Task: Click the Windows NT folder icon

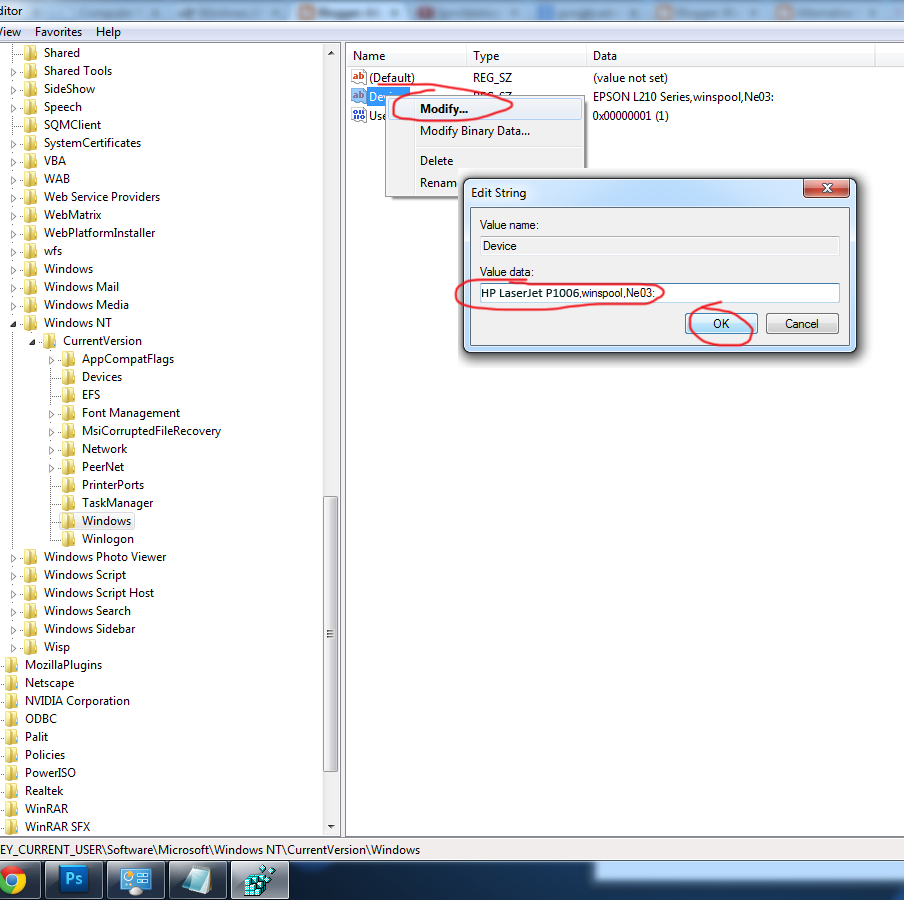Action: (x=31, y=323)
